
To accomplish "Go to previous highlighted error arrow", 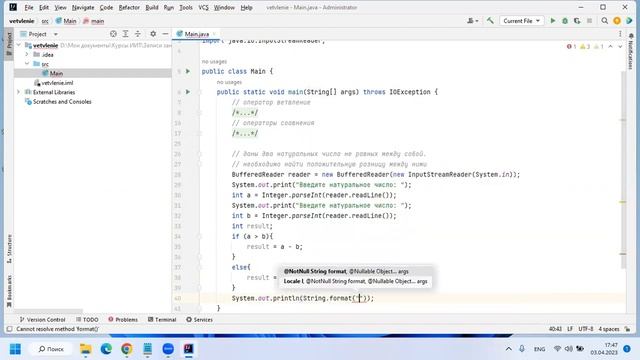I will 610,47.
